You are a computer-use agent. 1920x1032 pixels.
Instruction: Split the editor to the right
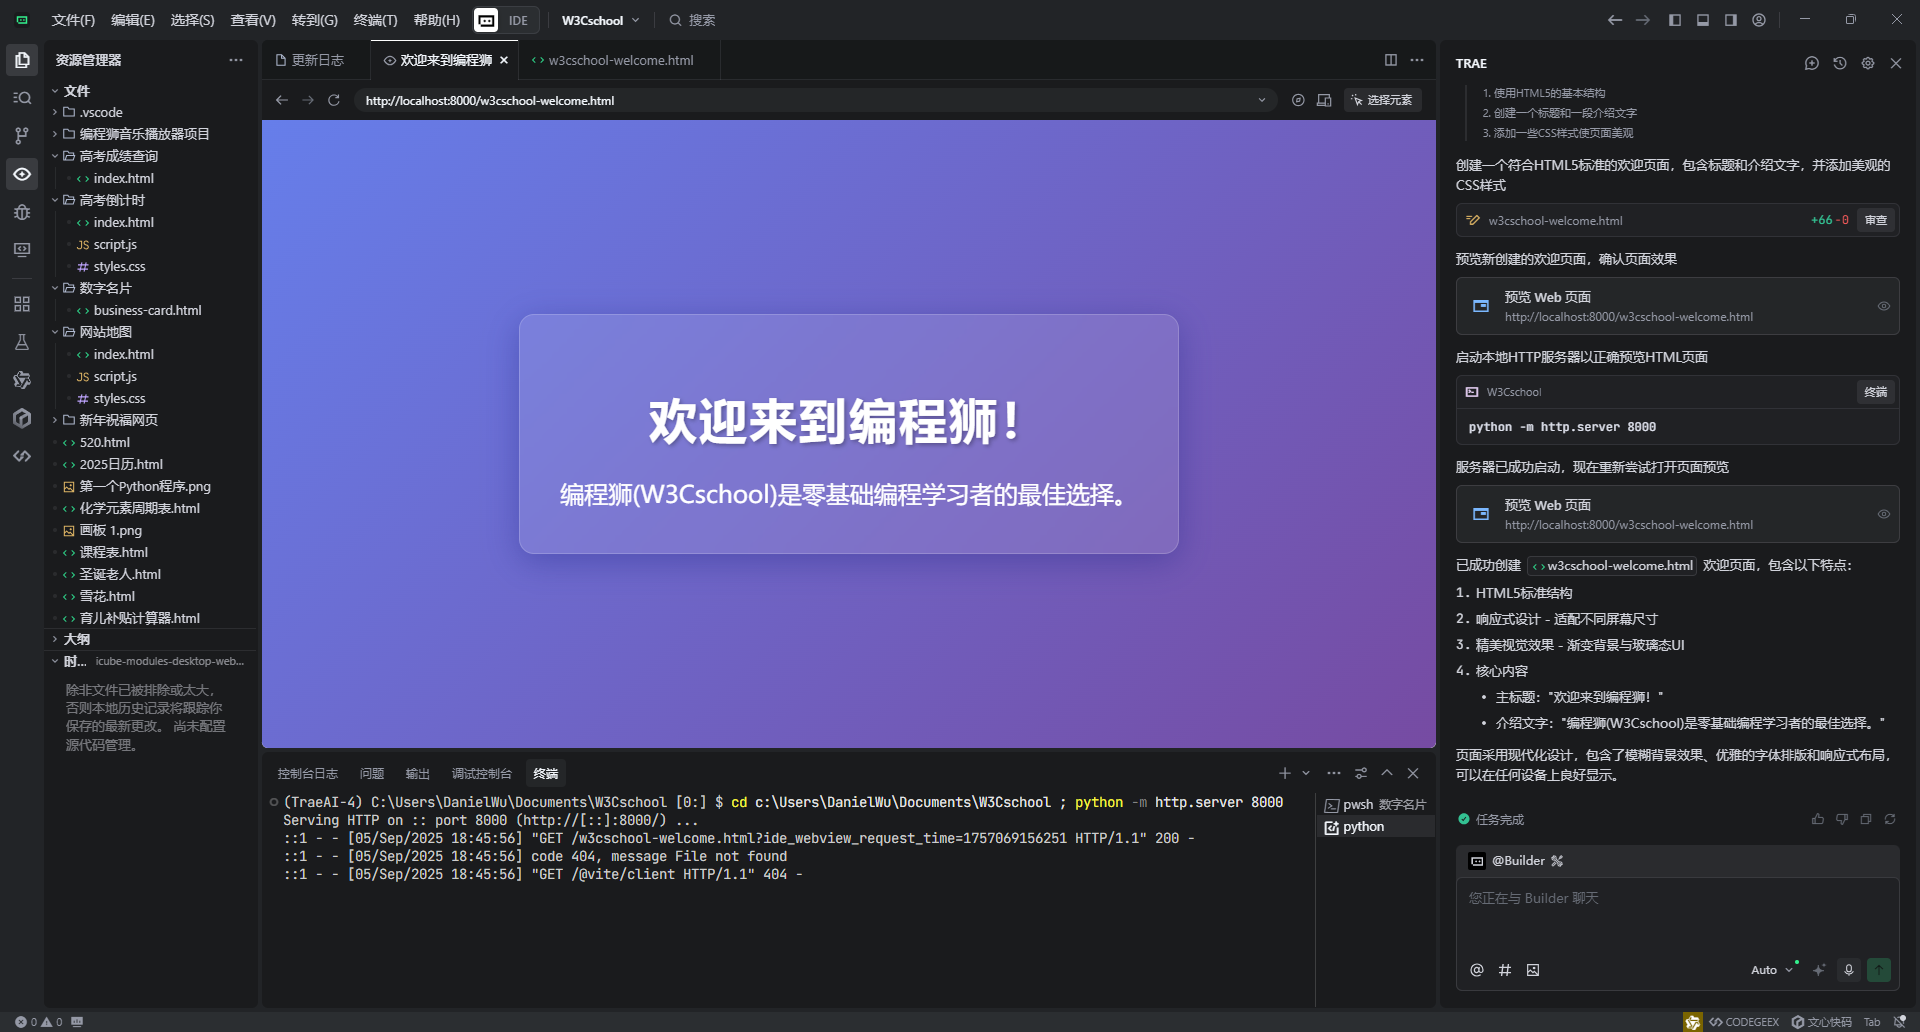[x=1391, y=60]
